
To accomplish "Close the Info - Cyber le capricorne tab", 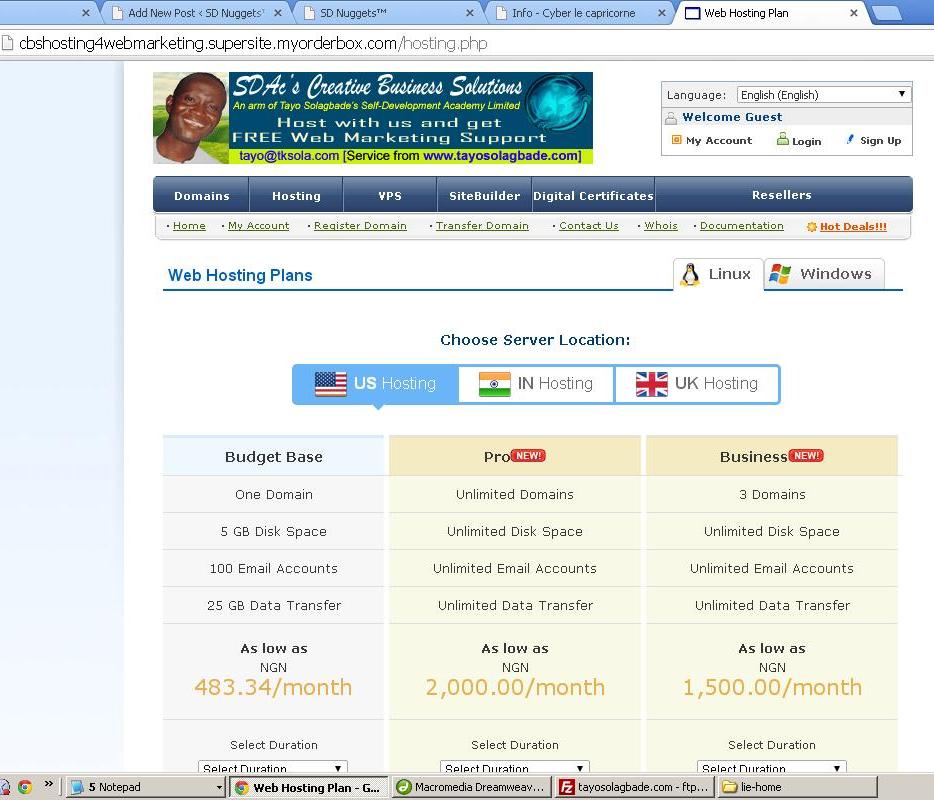I will [662, 13].
